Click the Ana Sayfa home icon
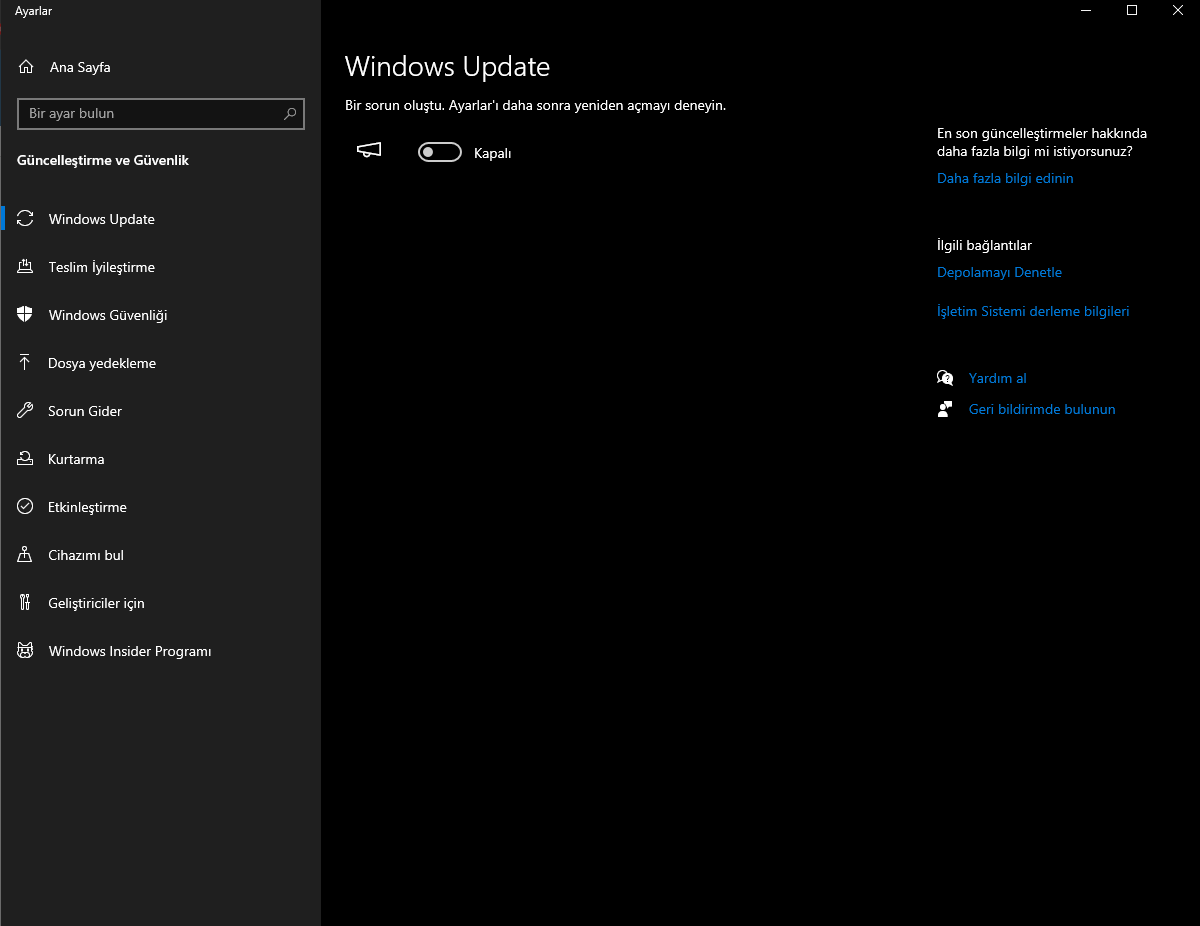This screenshot has height=926, width=1200. (26, 68)
